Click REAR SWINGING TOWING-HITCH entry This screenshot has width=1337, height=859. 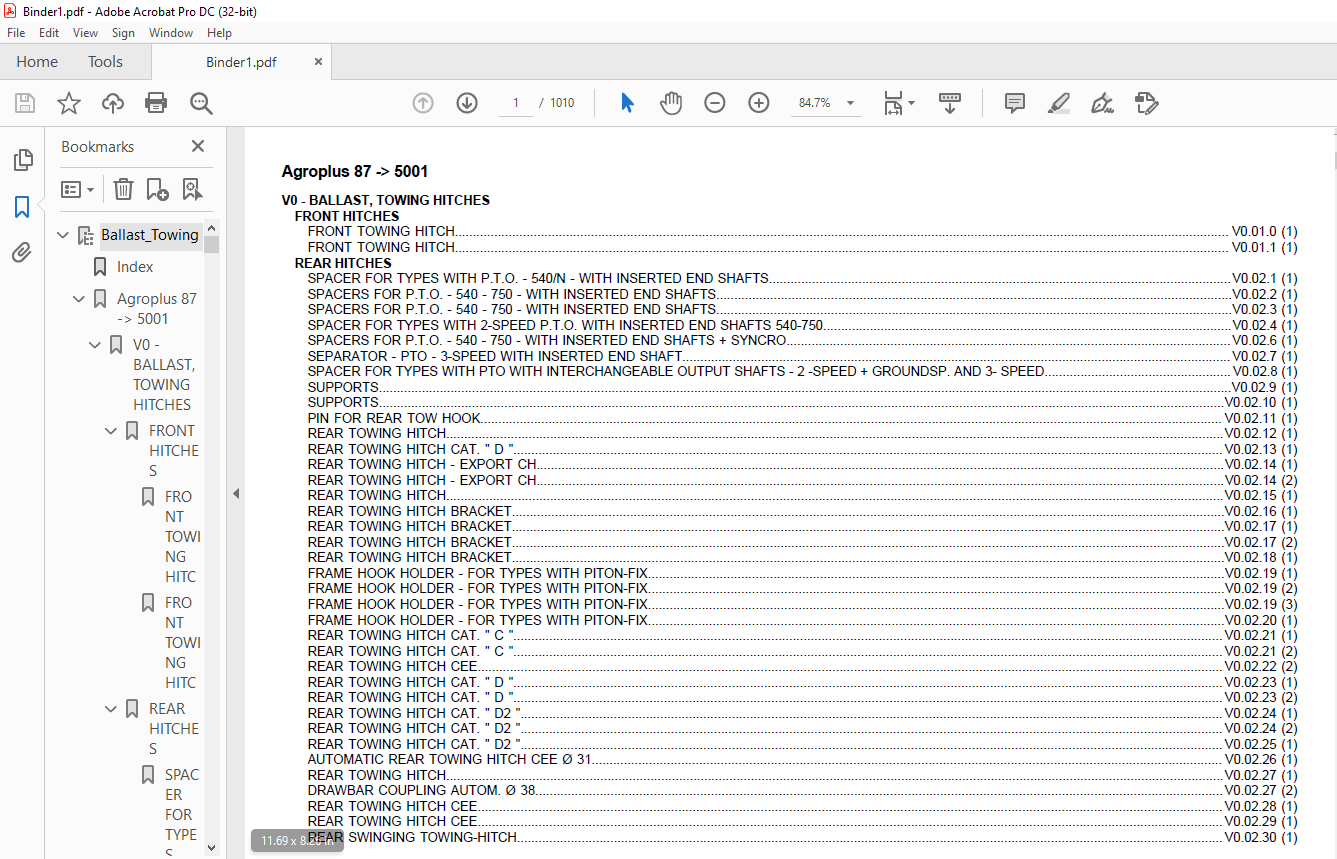(802, 837)
